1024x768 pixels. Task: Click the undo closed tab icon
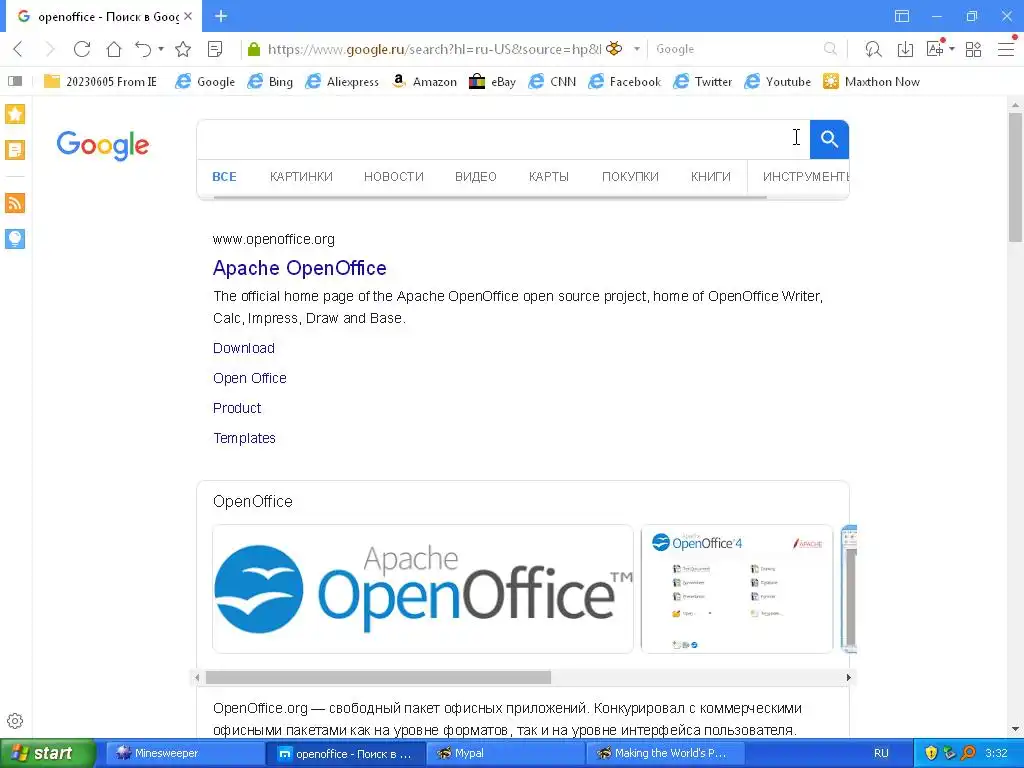pyautogui.click(x=143, y=49)
